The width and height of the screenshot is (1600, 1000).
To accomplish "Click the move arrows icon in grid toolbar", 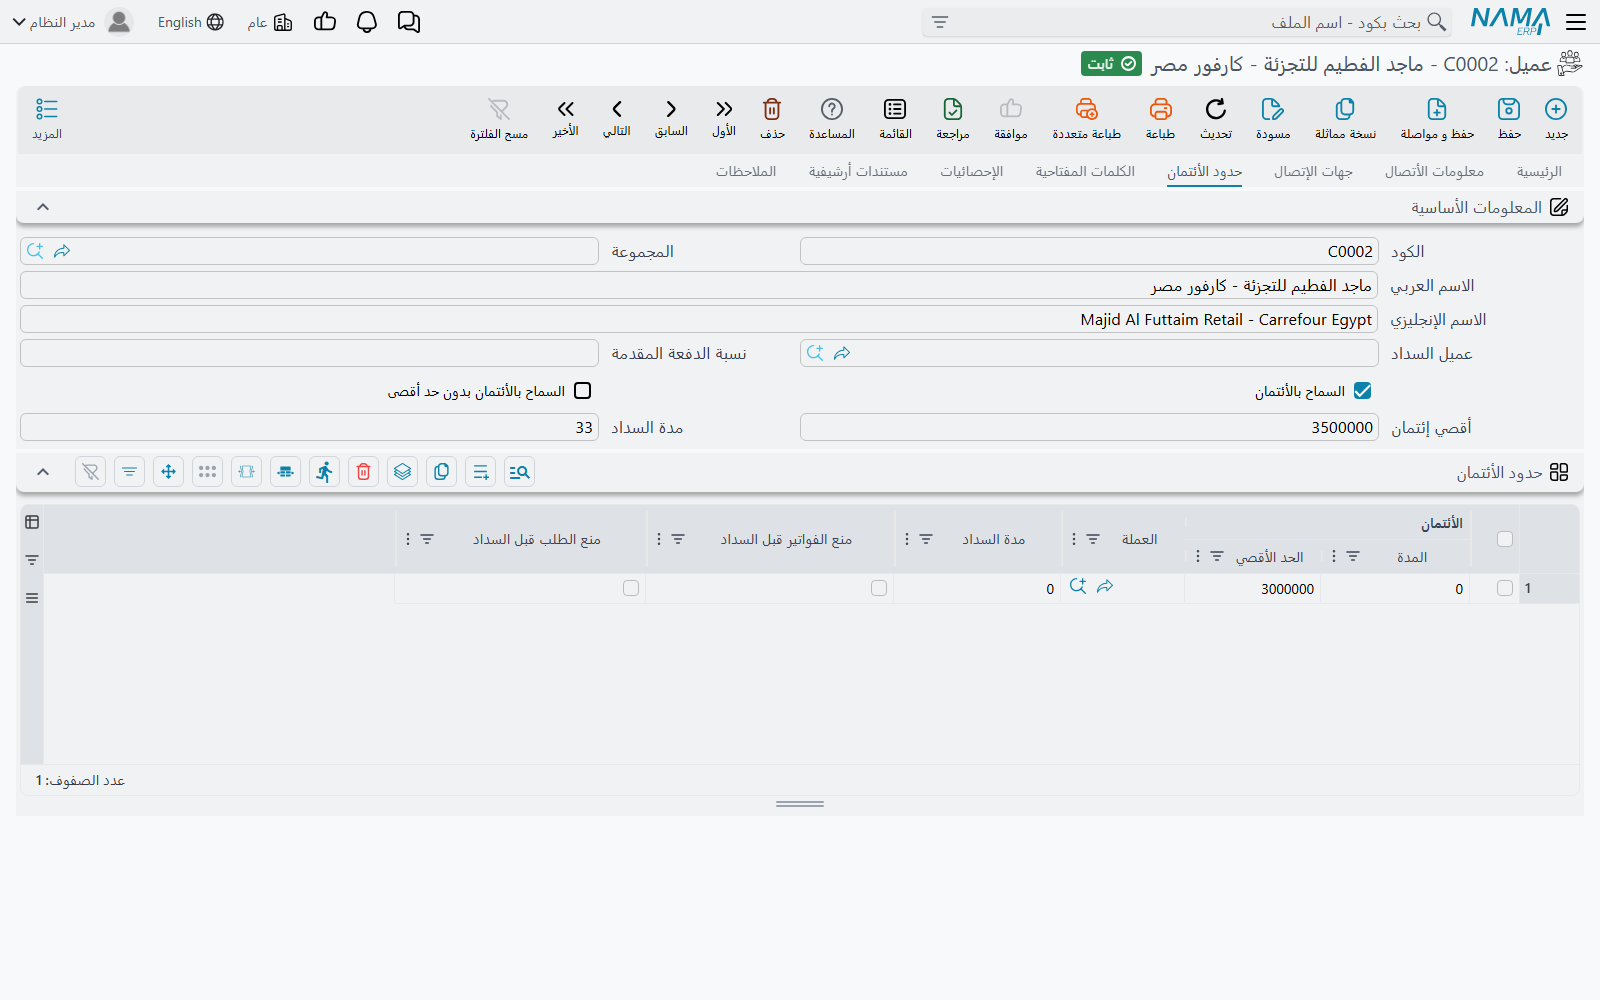I will coord(169,472).
